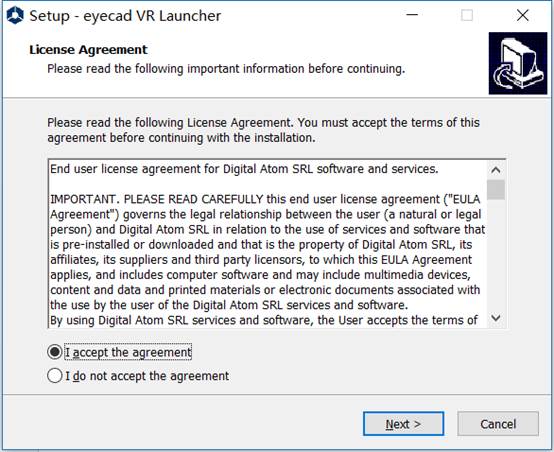Viewport: 554px width, 452px height.
Task: Select the do not accept radio circle
Action: pos(55,376)
